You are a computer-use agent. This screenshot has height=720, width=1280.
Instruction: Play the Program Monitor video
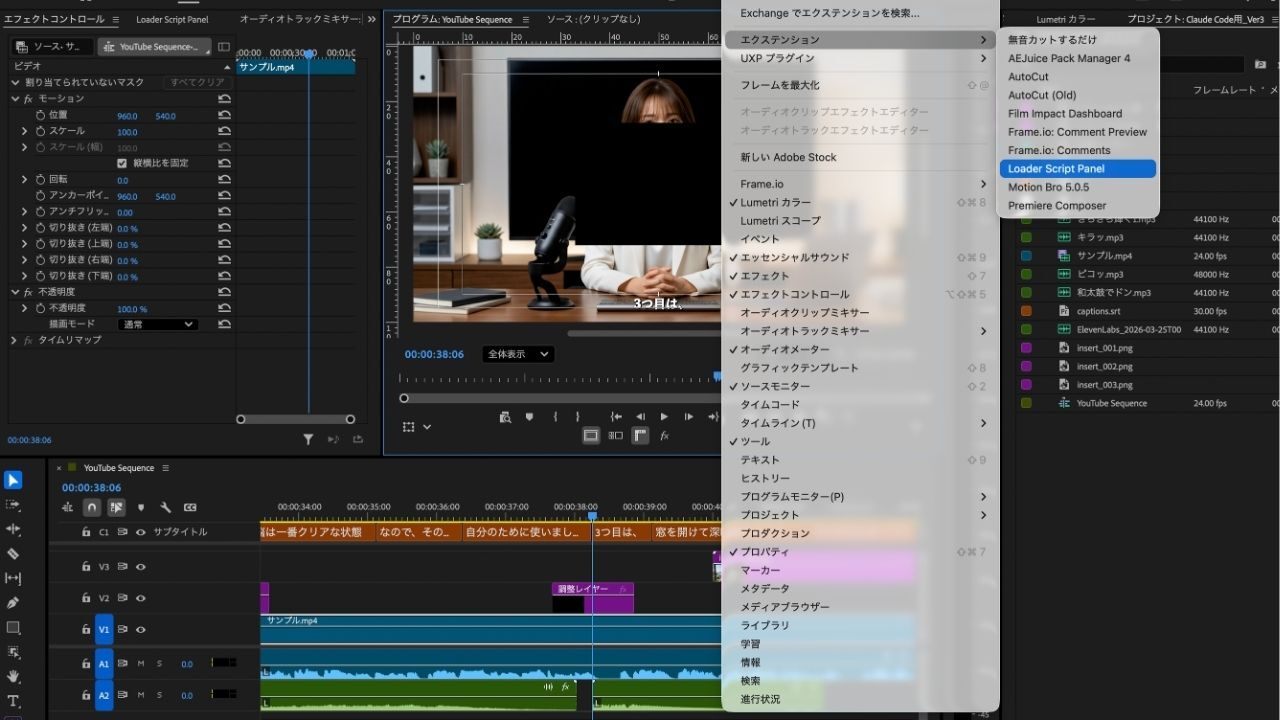(x=664, y=417)
